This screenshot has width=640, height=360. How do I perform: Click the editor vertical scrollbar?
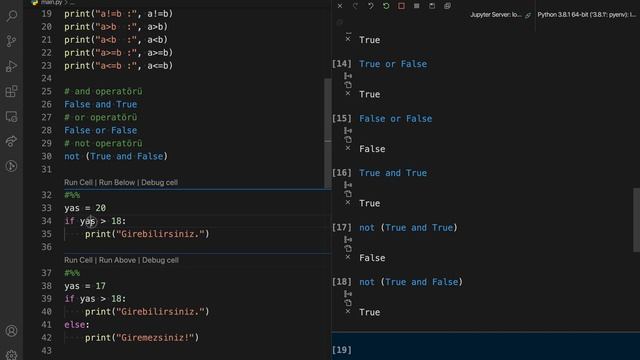[328, 133]
